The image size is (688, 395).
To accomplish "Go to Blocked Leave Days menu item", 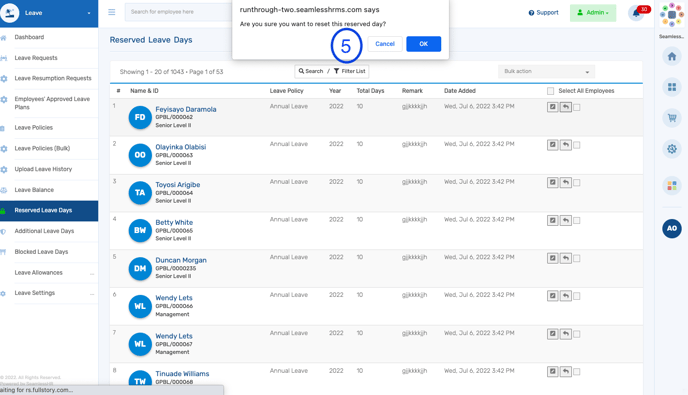I will point(41,252).
